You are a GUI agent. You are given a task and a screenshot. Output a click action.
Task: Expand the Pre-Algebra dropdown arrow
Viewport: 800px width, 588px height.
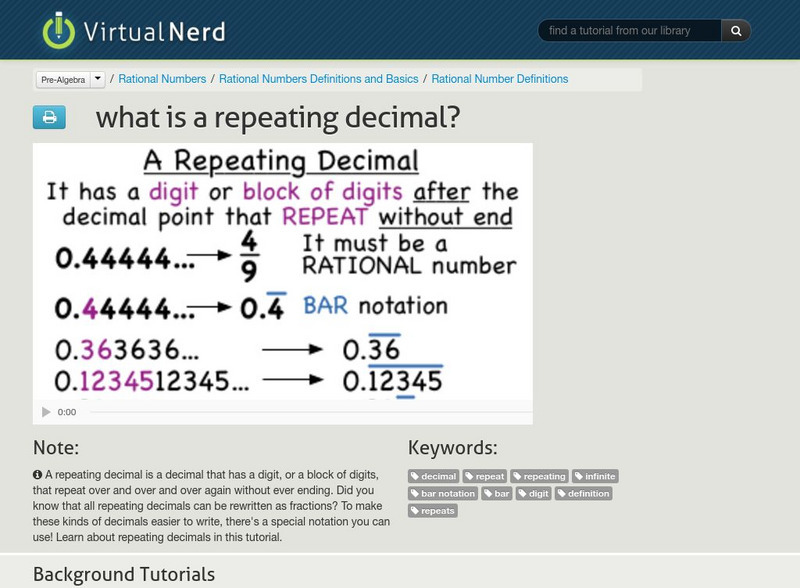pyautogui.click(x=96, y=76)
